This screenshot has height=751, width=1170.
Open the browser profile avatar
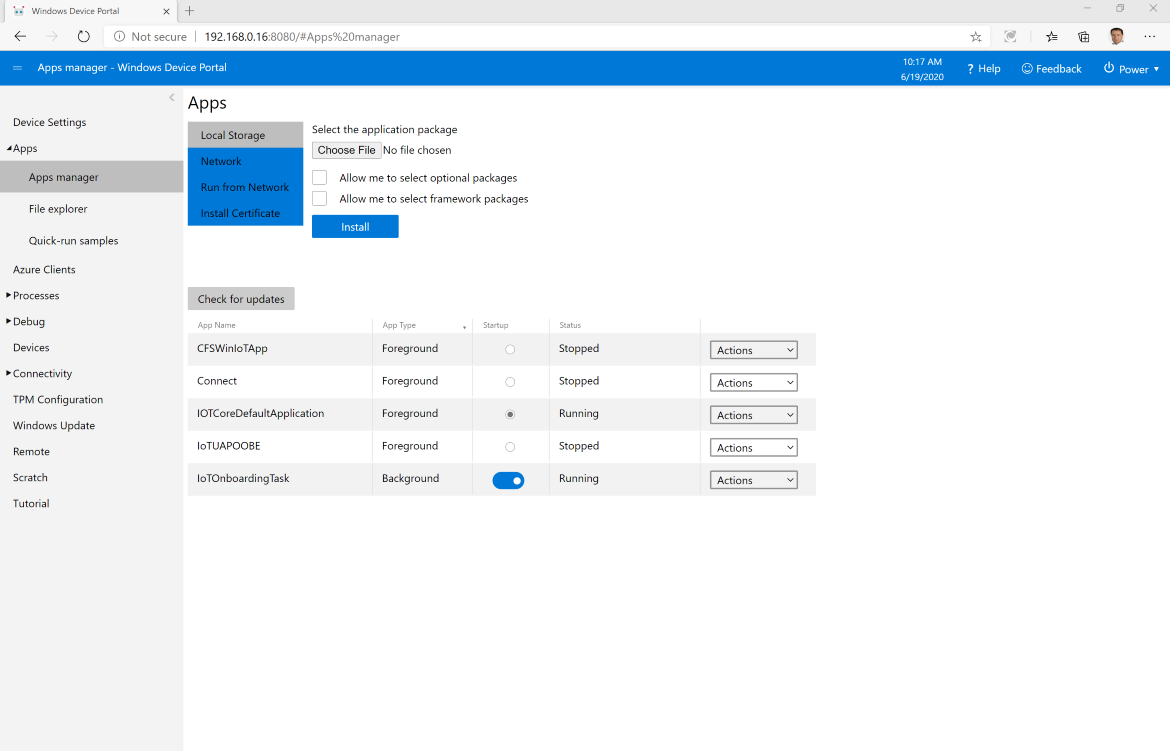point(1116,37)
